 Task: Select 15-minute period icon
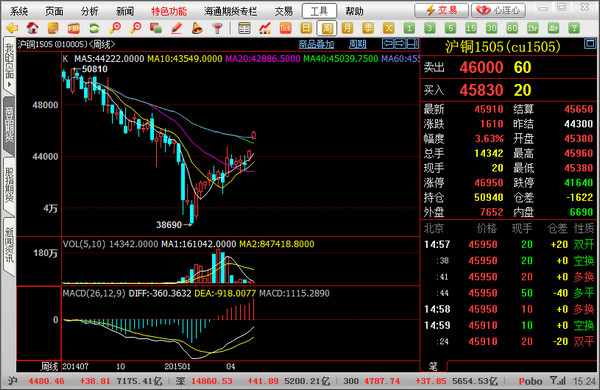pos(471,28)
